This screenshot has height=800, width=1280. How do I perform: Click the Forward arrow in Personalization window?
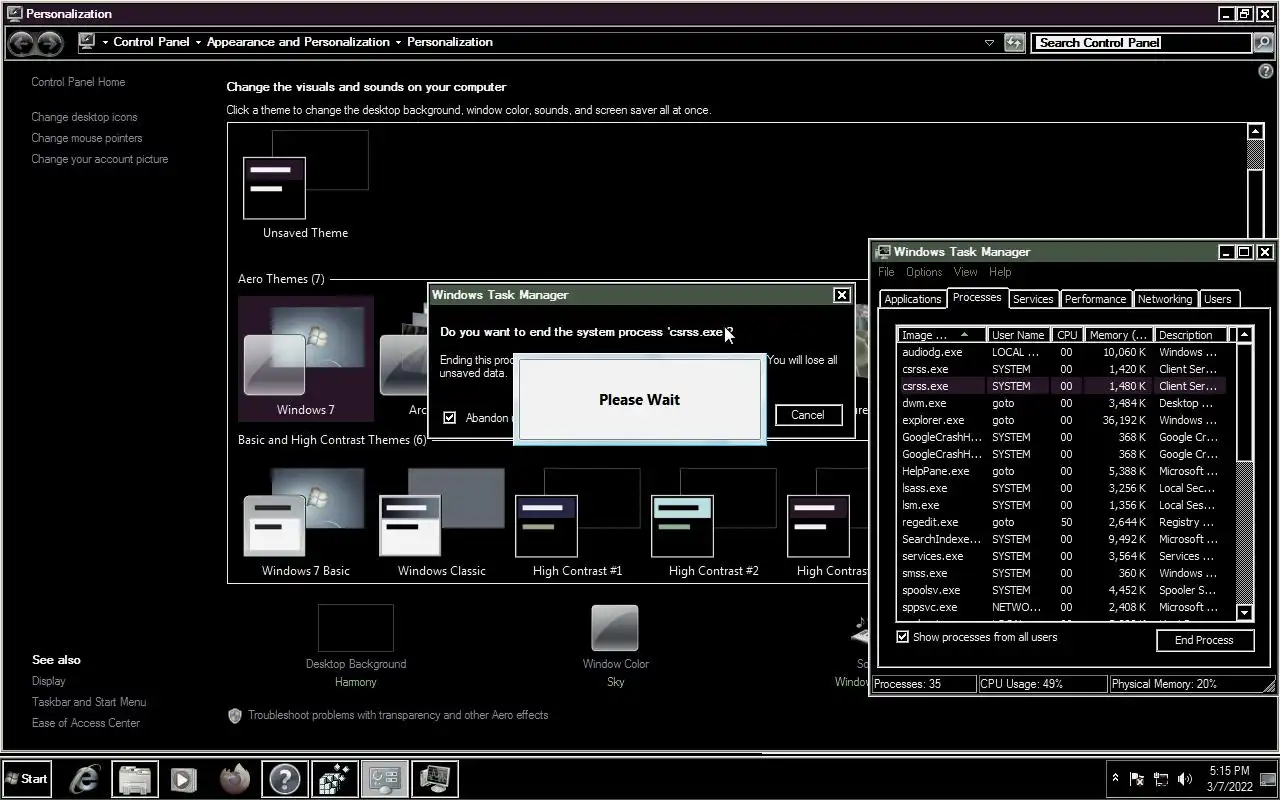[49, 43]
